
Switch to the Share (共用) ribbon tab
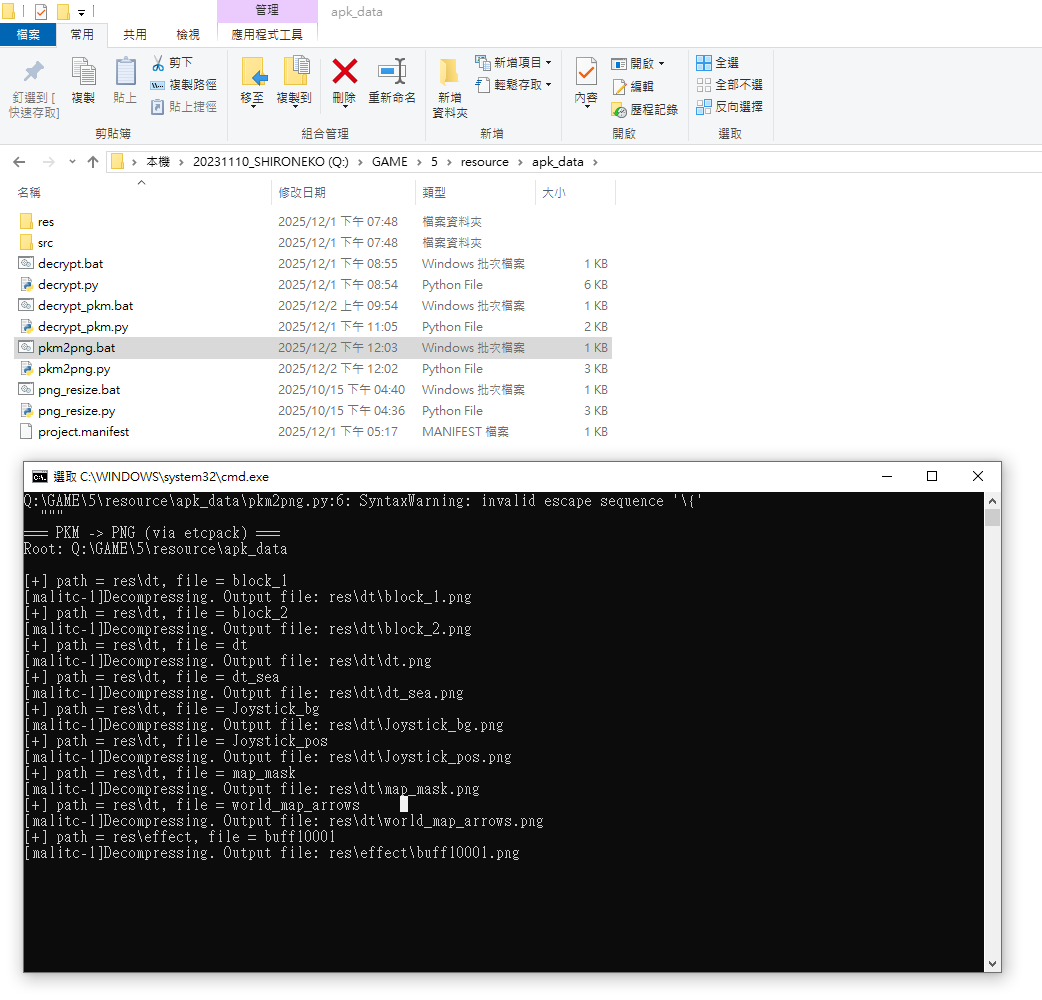pyautogui.click(x=134, y=34)
